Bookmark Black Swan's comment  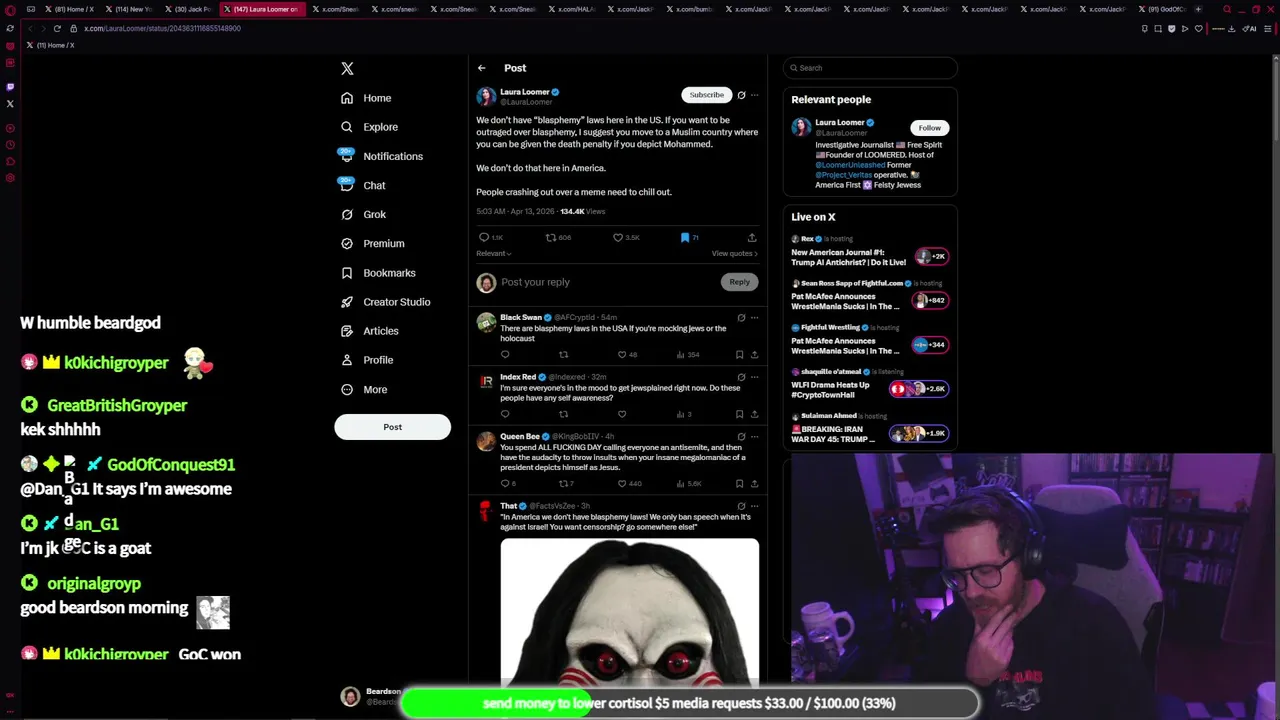pyautogui.click(x=739, y=354)
